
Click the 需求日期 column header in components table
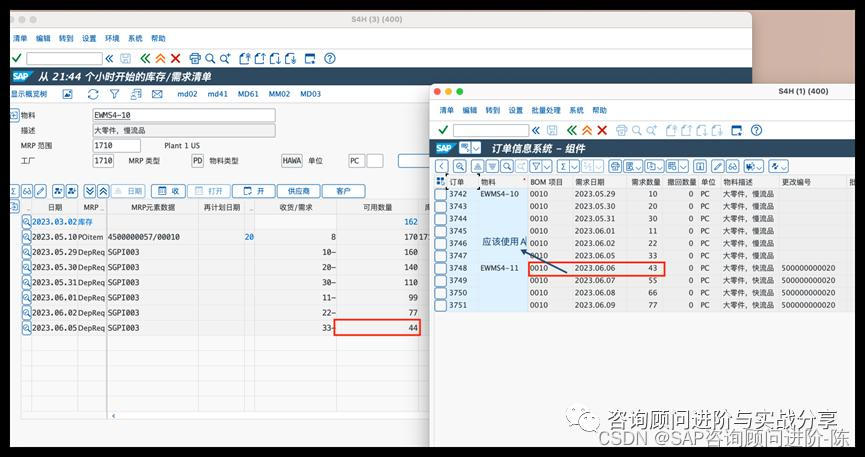(590, 182)
